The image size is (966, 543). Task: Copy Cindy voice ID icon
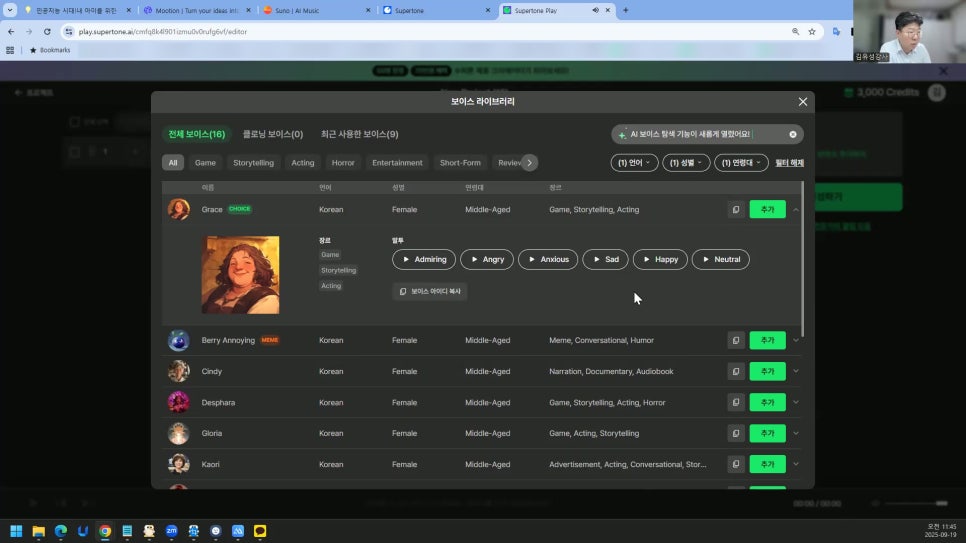click(736, 371)
